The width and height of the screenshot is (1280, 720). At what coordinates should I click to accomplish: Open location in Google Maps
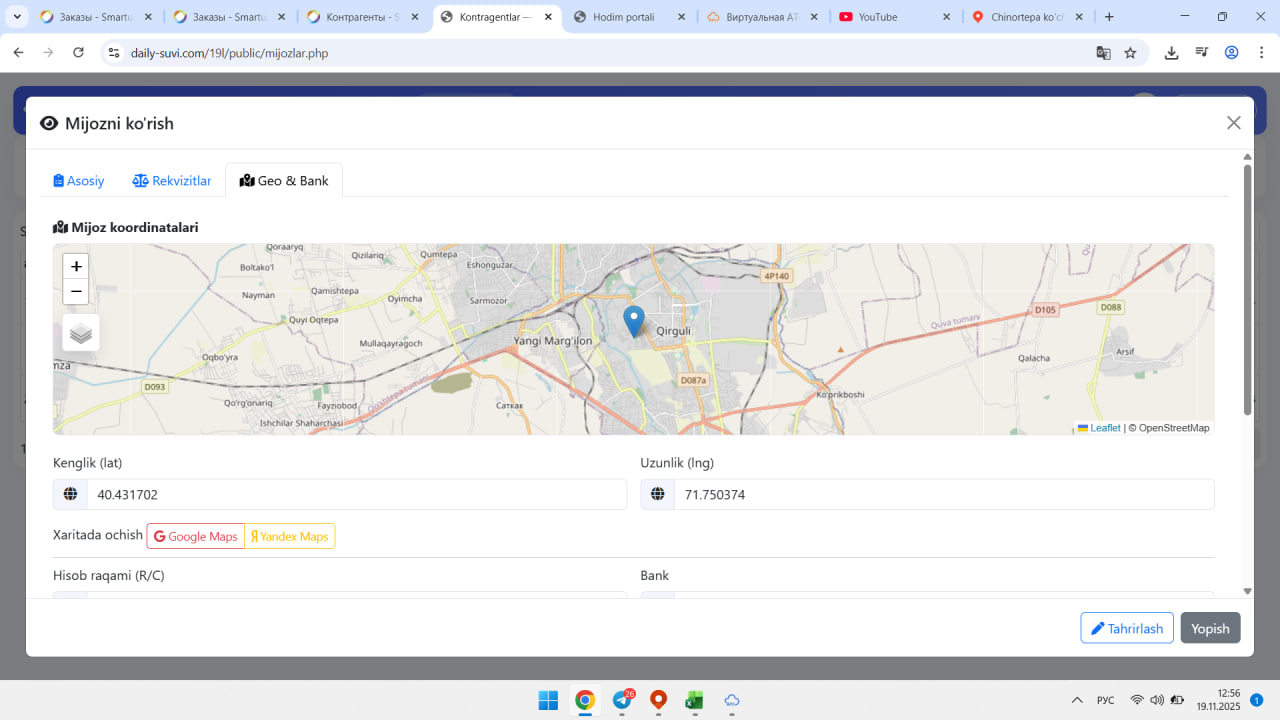196,537
